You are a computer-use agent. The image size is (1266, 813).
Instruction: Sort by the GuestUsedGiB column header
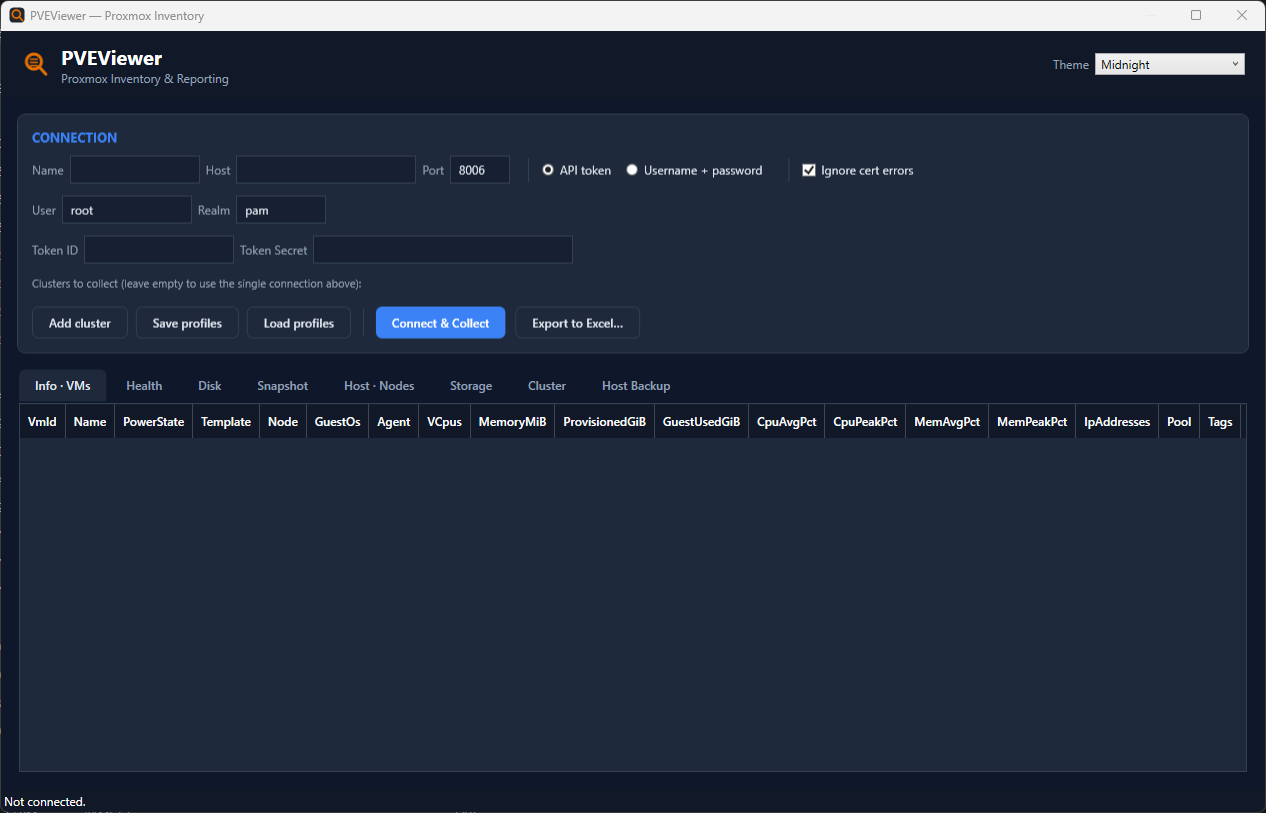702,422
